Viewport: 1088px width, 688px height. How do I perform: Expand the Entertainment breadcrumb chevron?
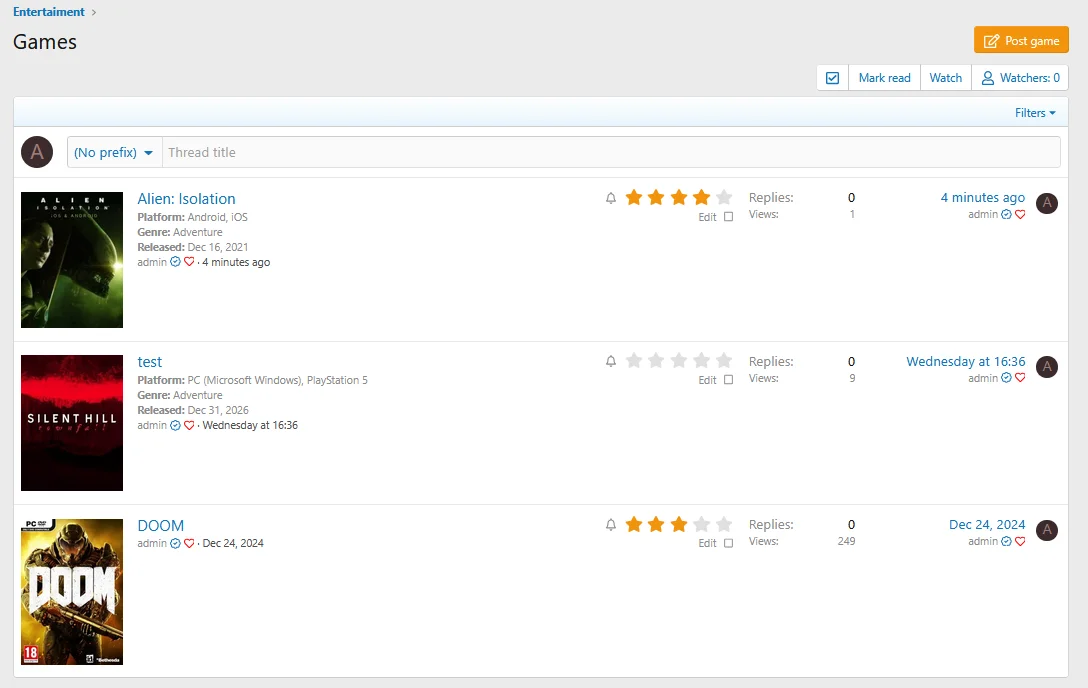(x=92, y=12)
